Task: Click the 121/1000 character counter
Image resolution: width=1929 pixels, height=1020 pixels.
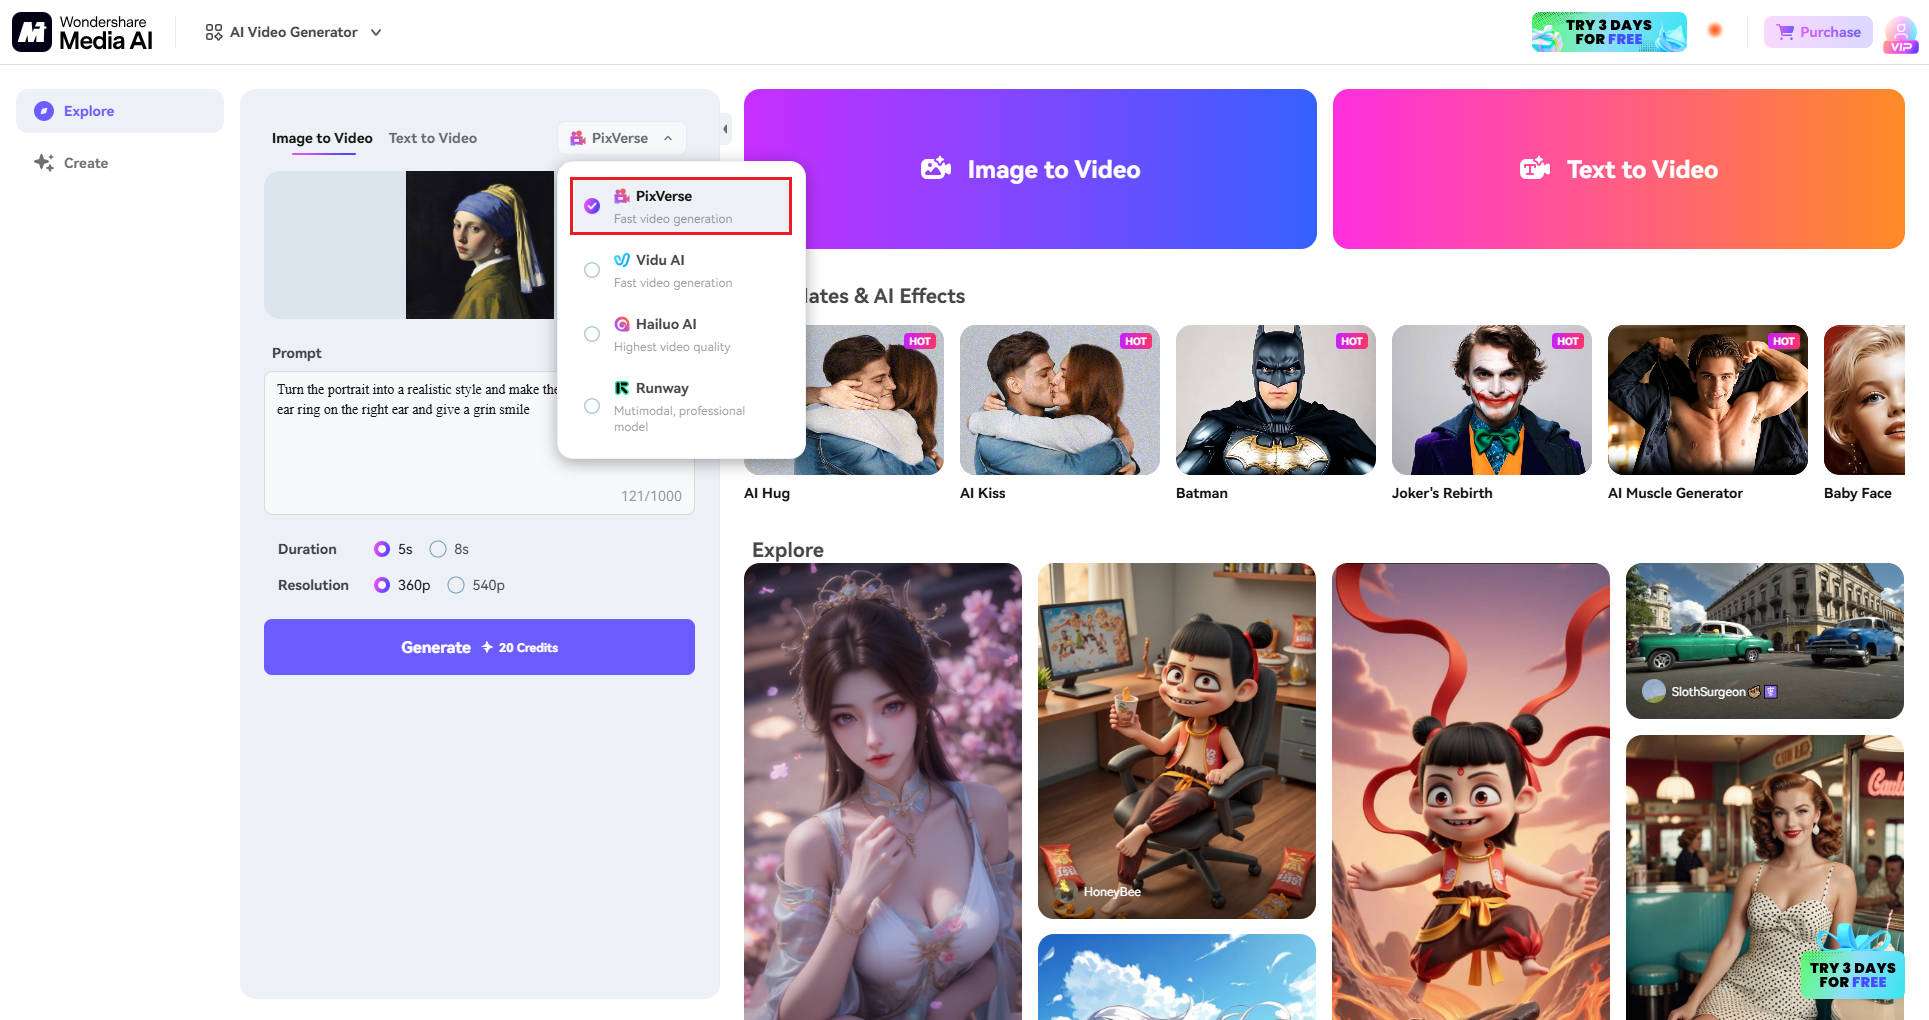Action: point(651,496)
